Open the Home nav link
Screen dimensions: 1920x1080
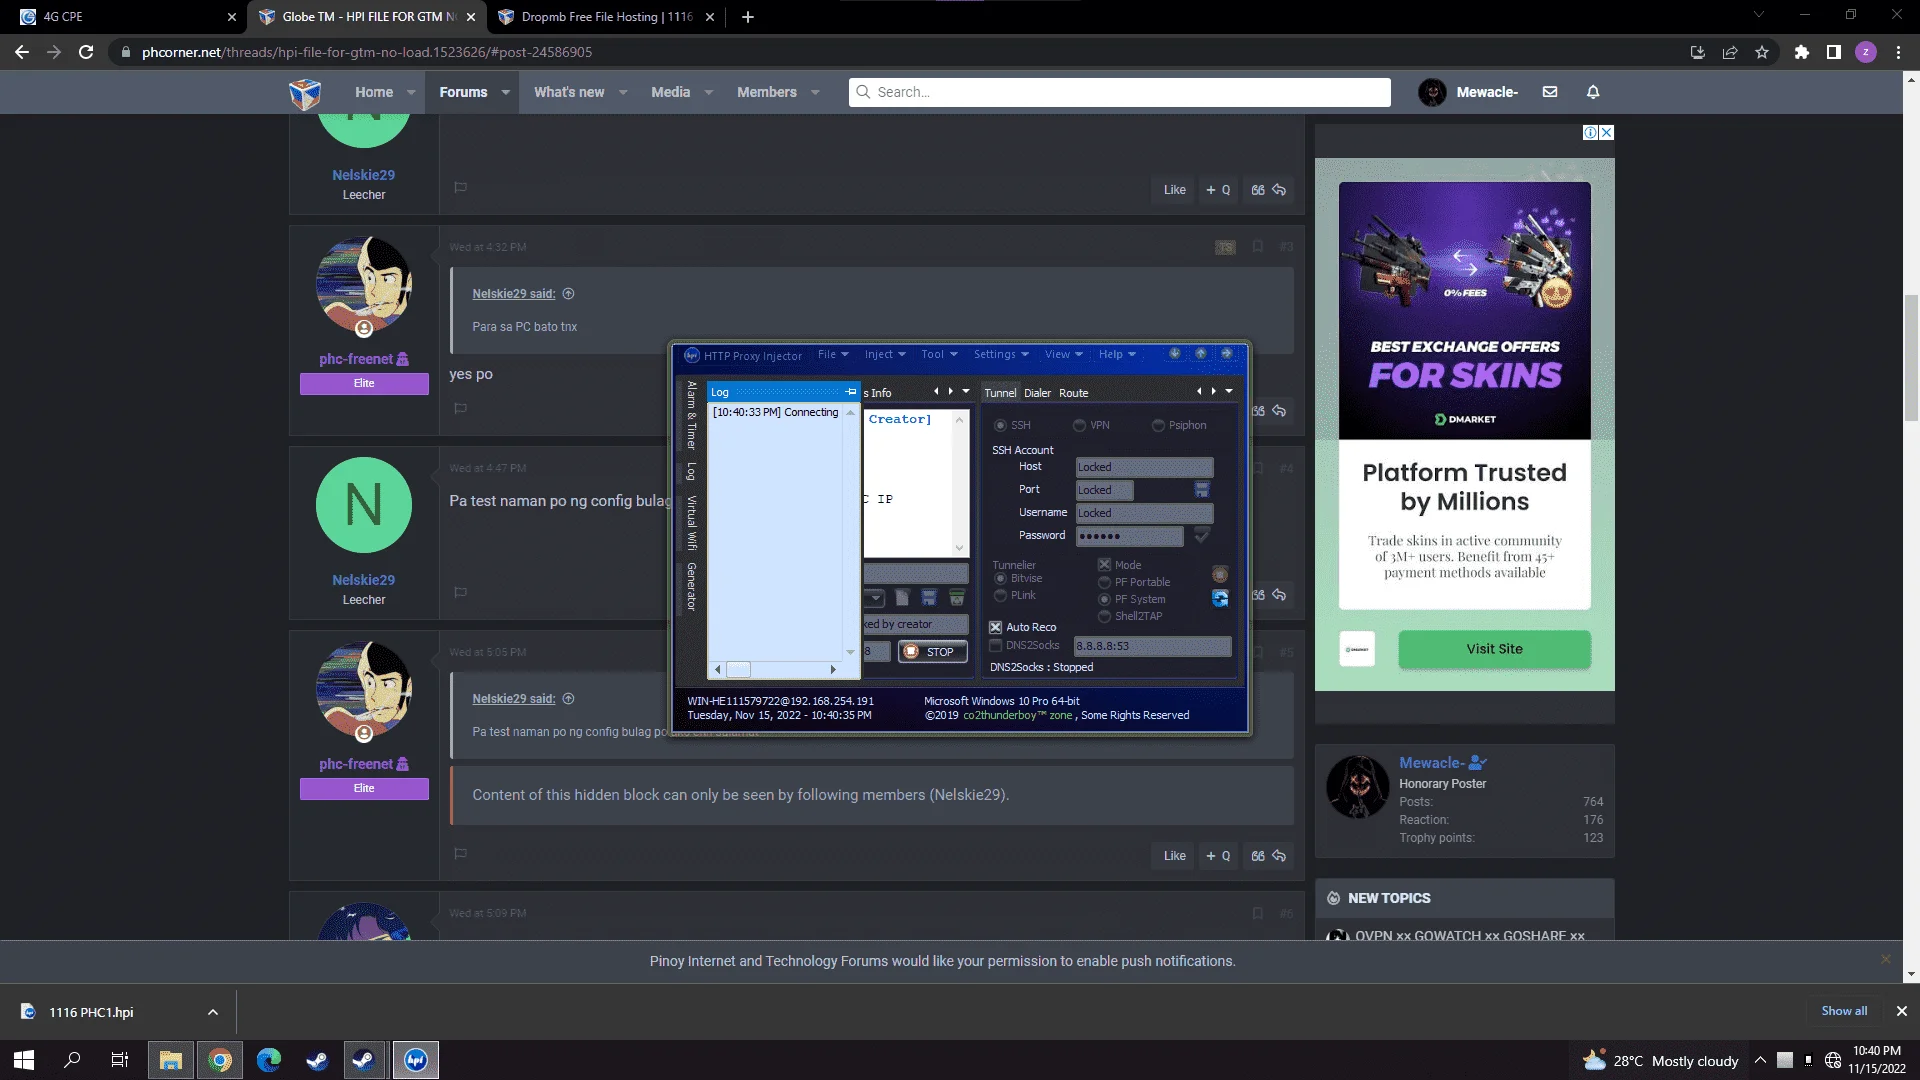coord(374,92)
